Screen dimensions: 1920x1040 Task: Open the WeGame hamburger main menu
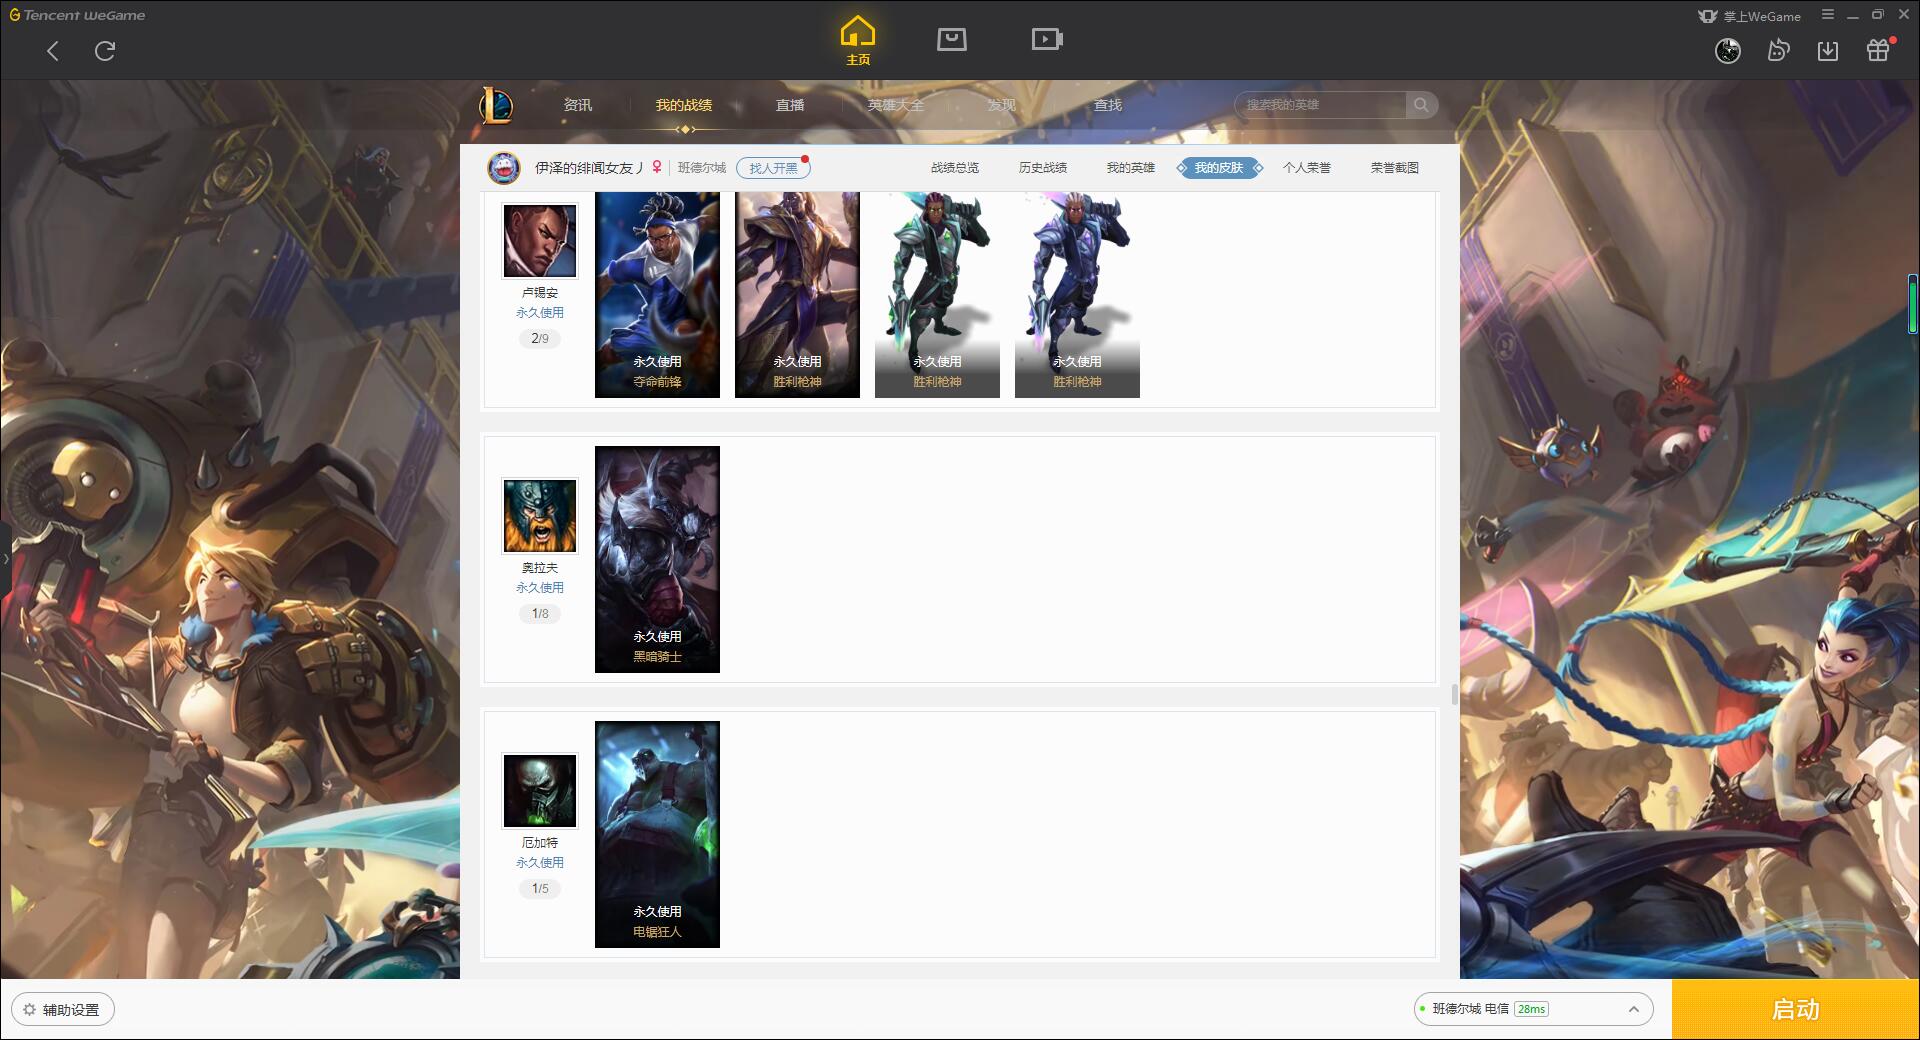click(x=1828, y=15)
